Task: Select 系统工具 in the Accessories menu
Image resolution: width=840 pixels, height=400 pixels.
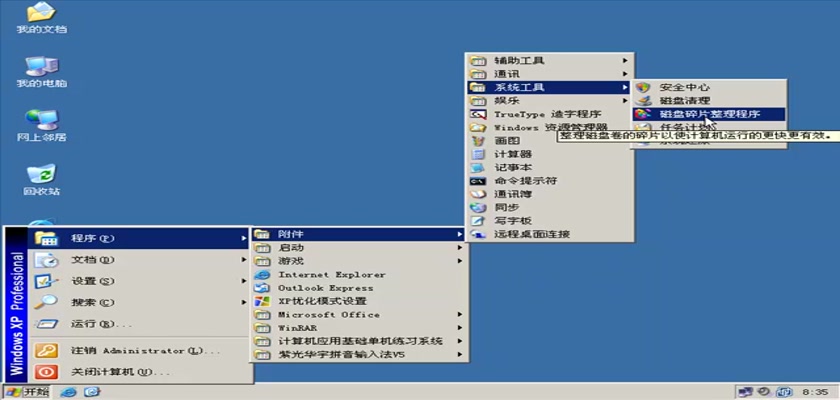Action: coord(550,87)
